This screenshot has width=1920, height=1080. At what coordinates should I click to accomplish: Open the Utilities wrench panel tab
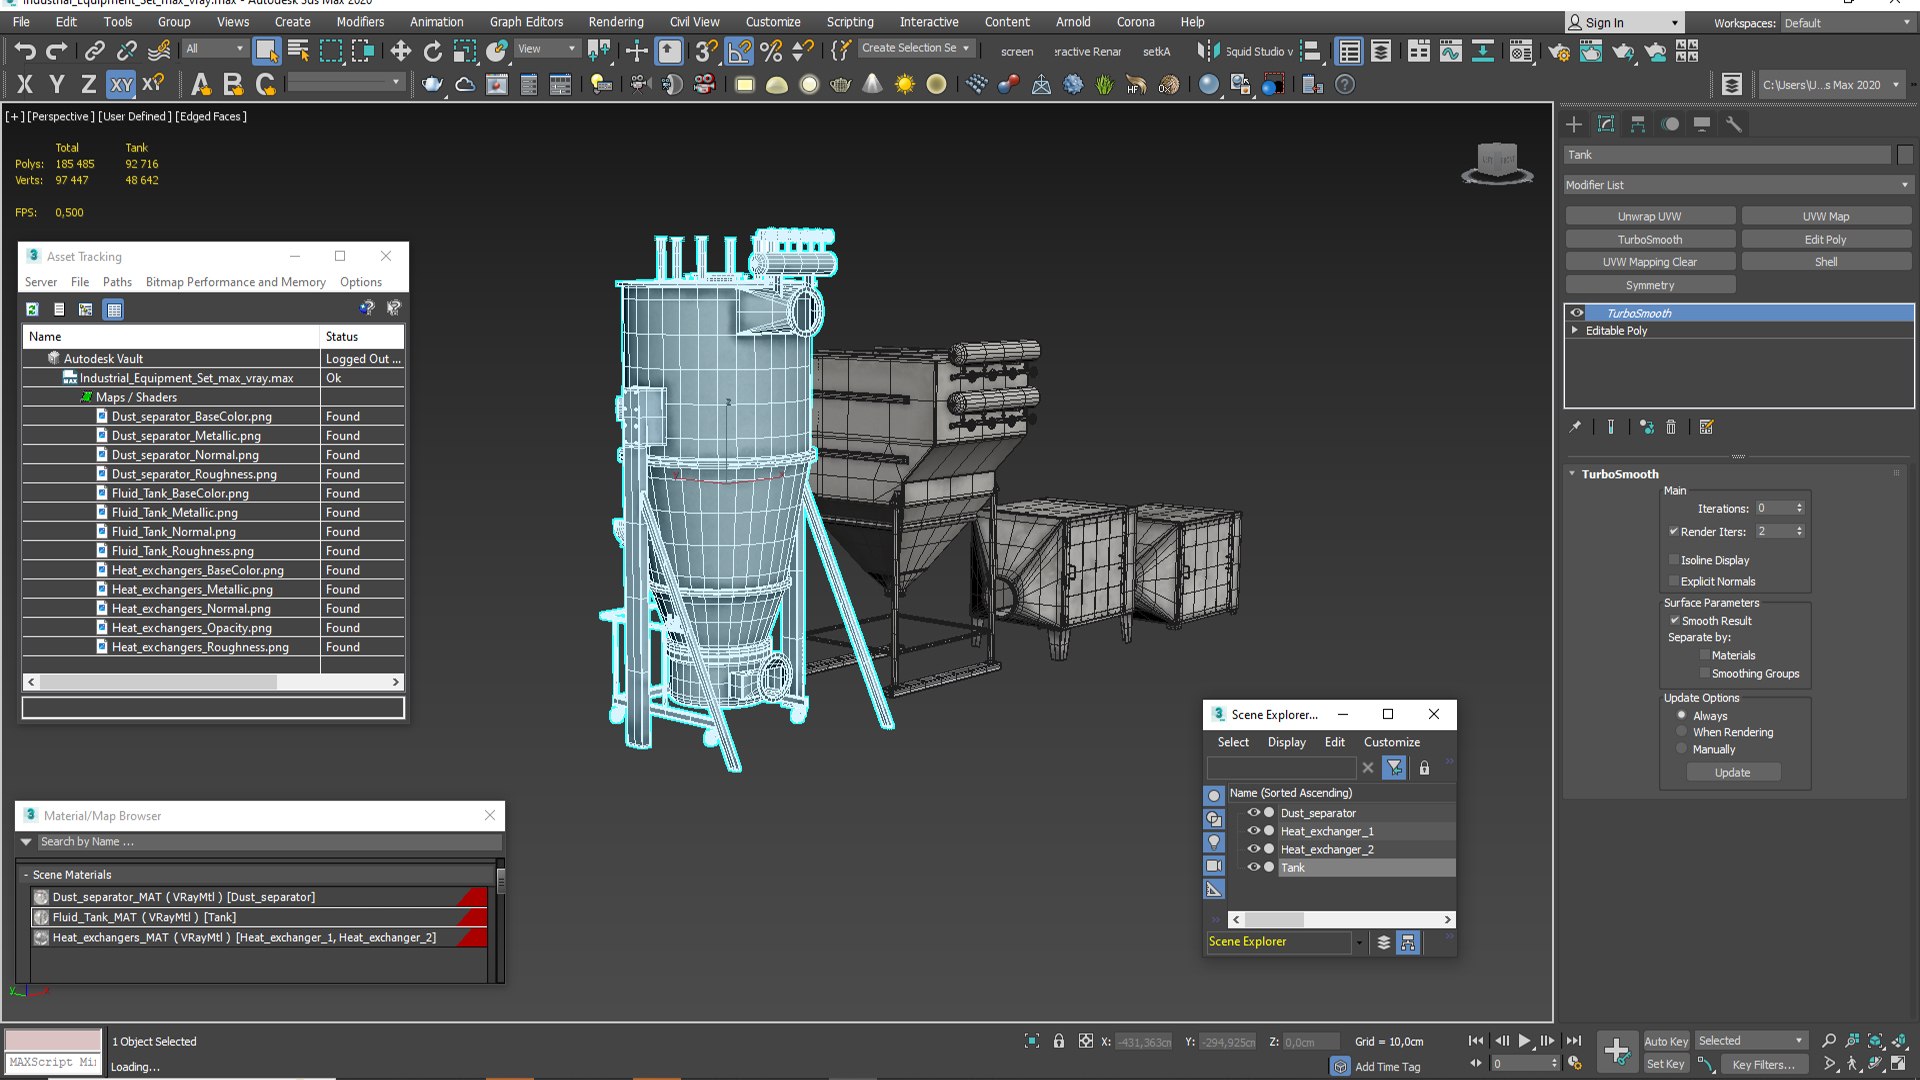1734,124
